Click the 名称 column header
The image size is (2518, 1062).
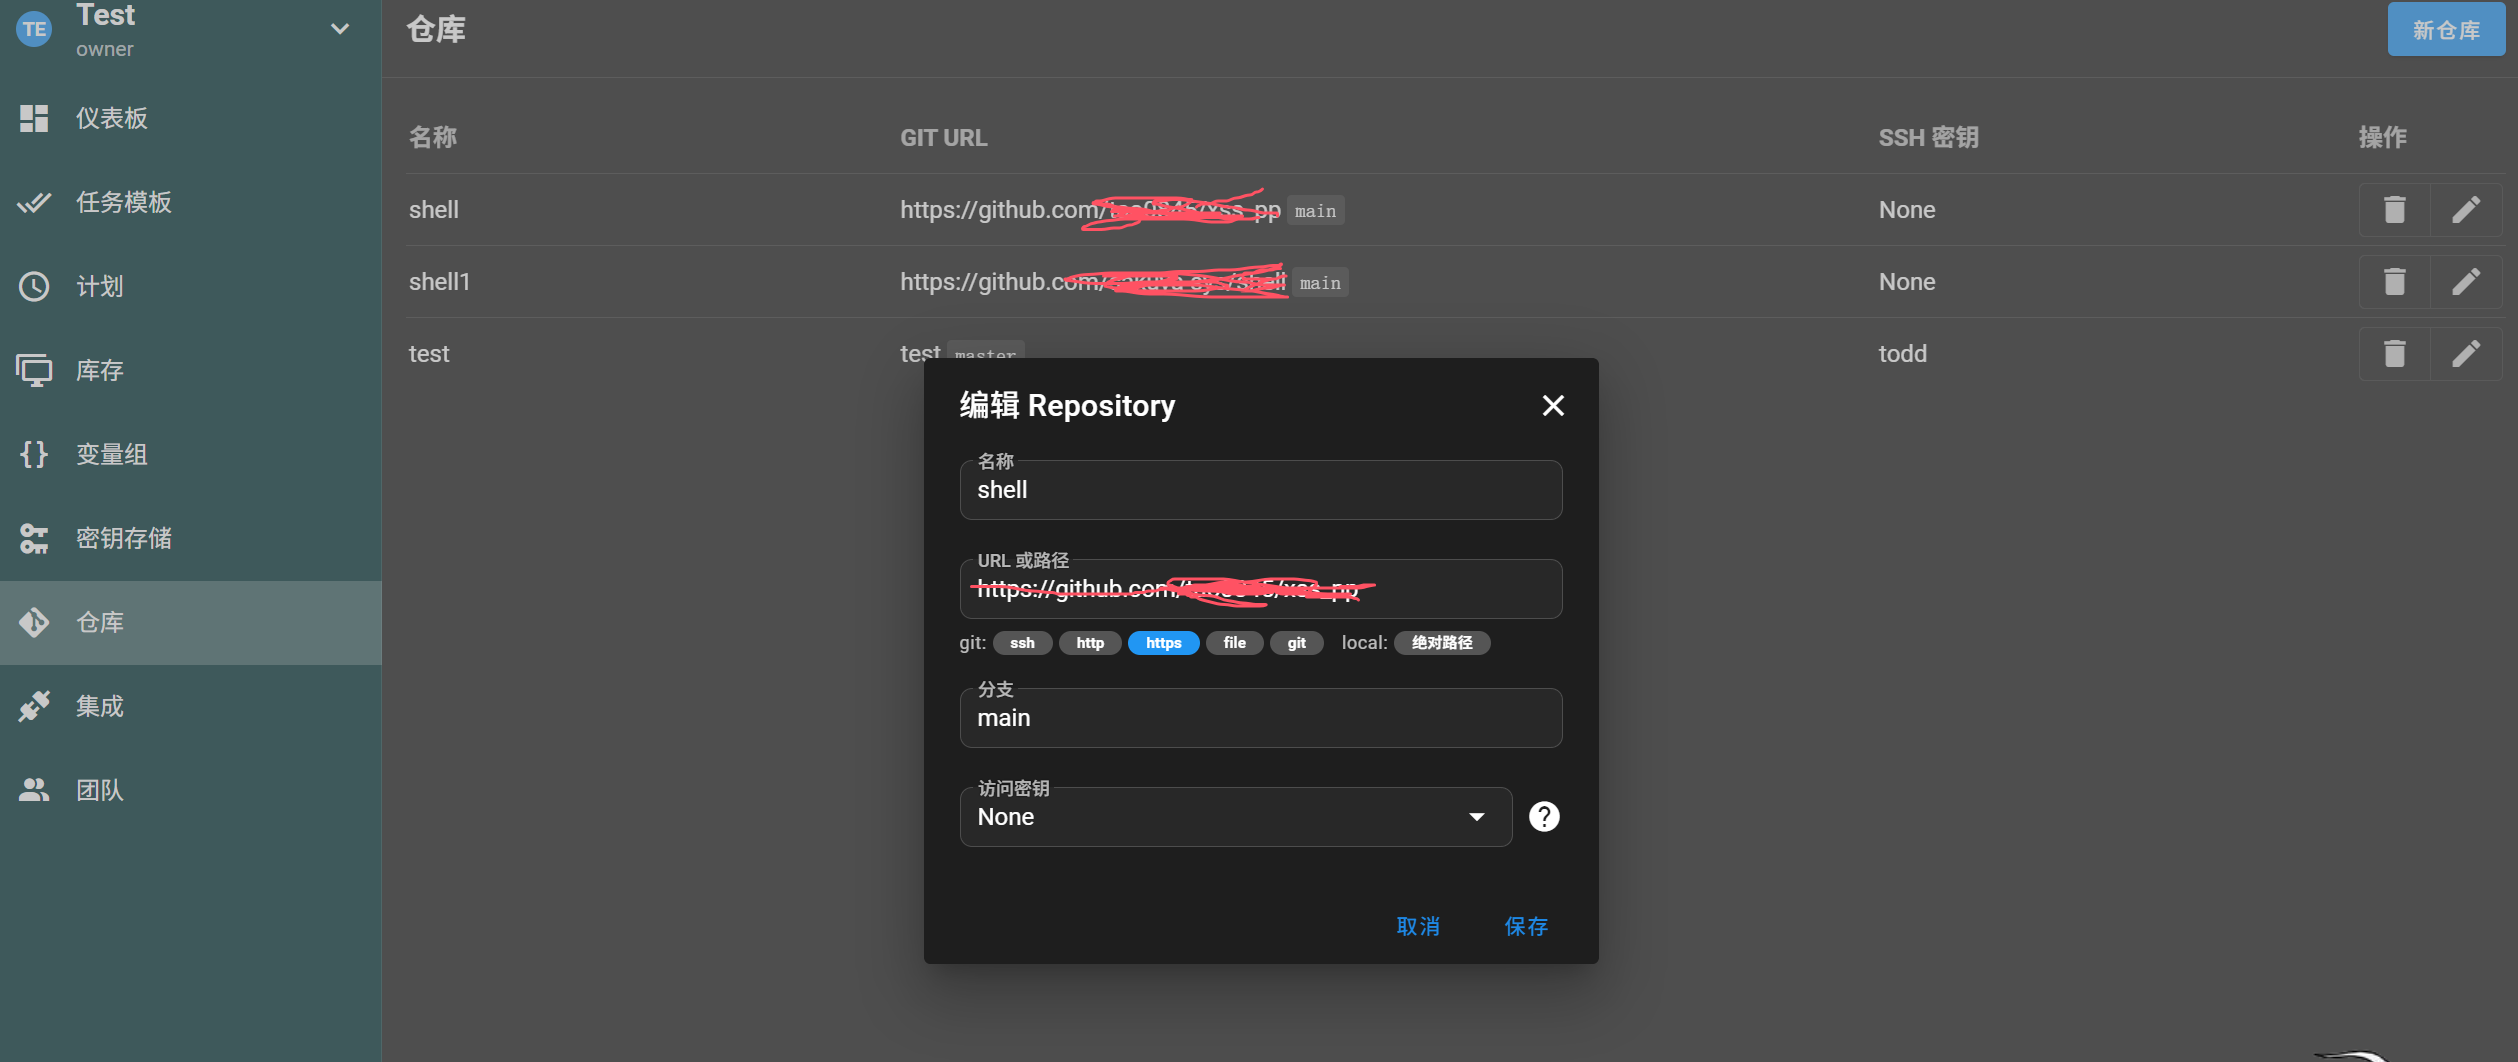[433, 138]
